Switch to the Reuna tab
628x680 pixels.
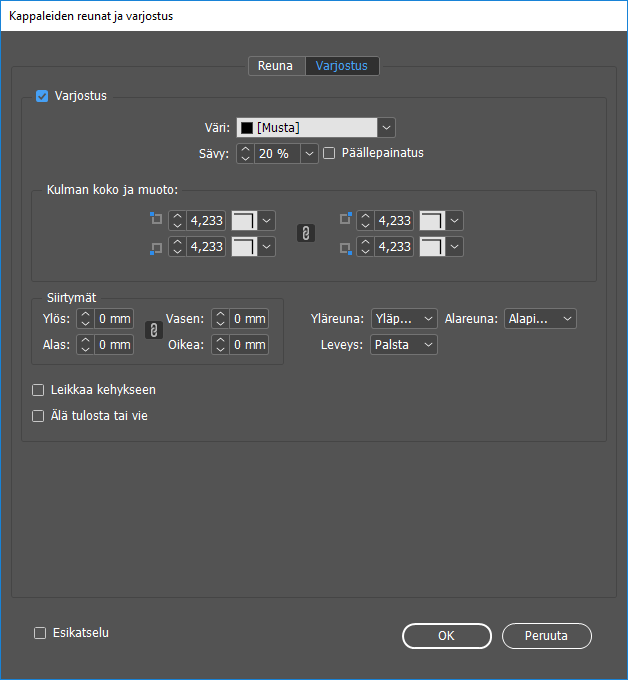[x=276, y=66]
